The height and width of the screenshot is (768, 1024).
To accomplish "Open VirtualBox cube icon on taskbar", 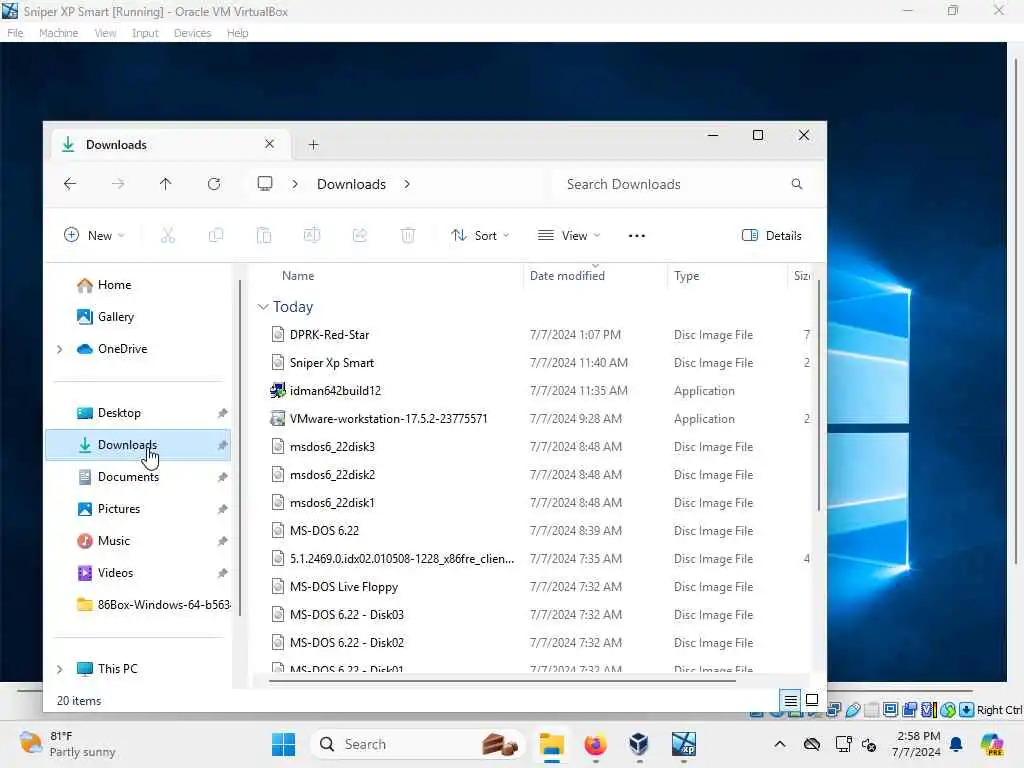I will pos(639,744).
